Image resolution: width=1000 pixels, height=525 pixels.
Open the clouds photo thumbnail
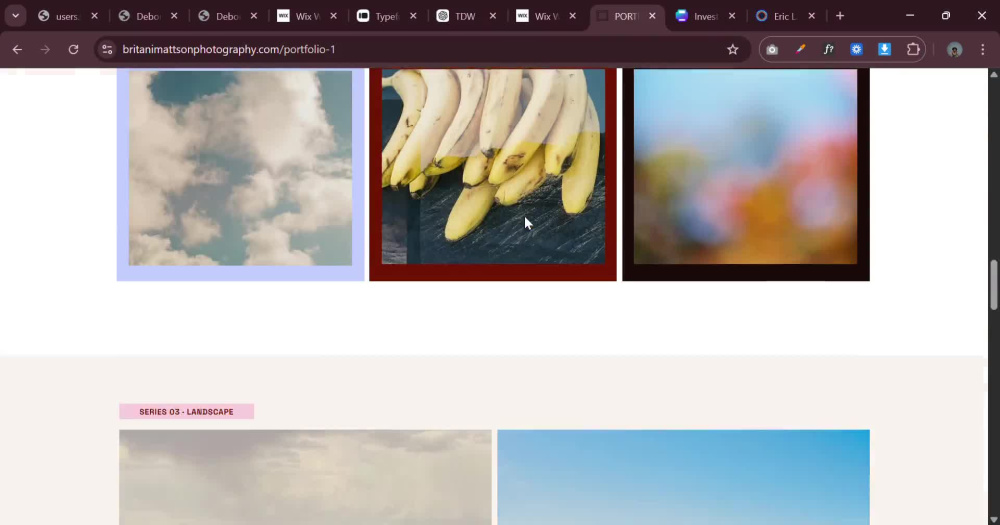[240, 168]
